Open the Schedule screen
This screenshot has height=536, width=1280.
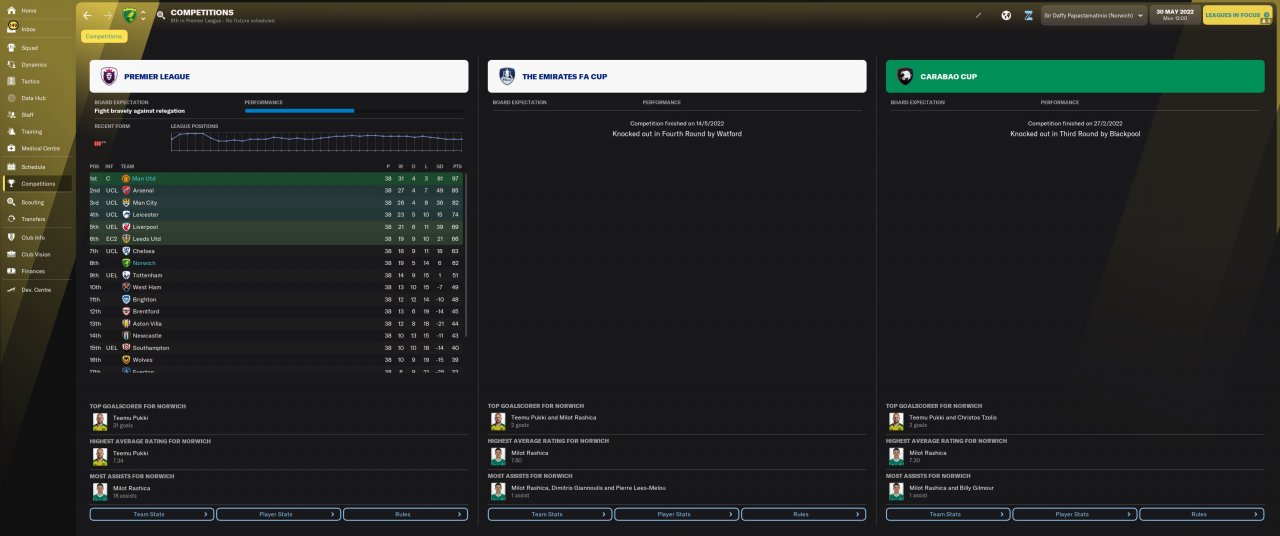tap(33, 167)
